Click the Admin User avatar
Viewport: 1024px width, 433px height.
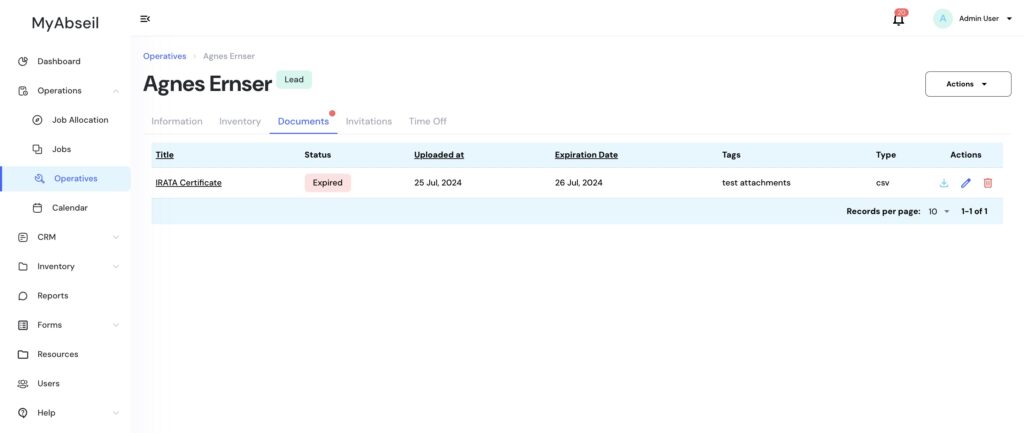coord(942,19)
